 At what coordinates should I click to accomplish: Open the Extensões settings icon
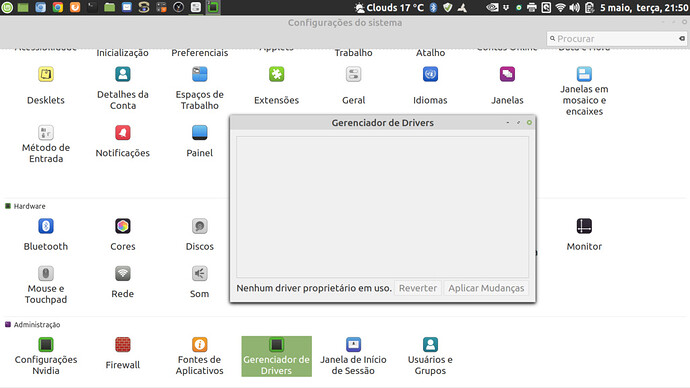(276, 74)
